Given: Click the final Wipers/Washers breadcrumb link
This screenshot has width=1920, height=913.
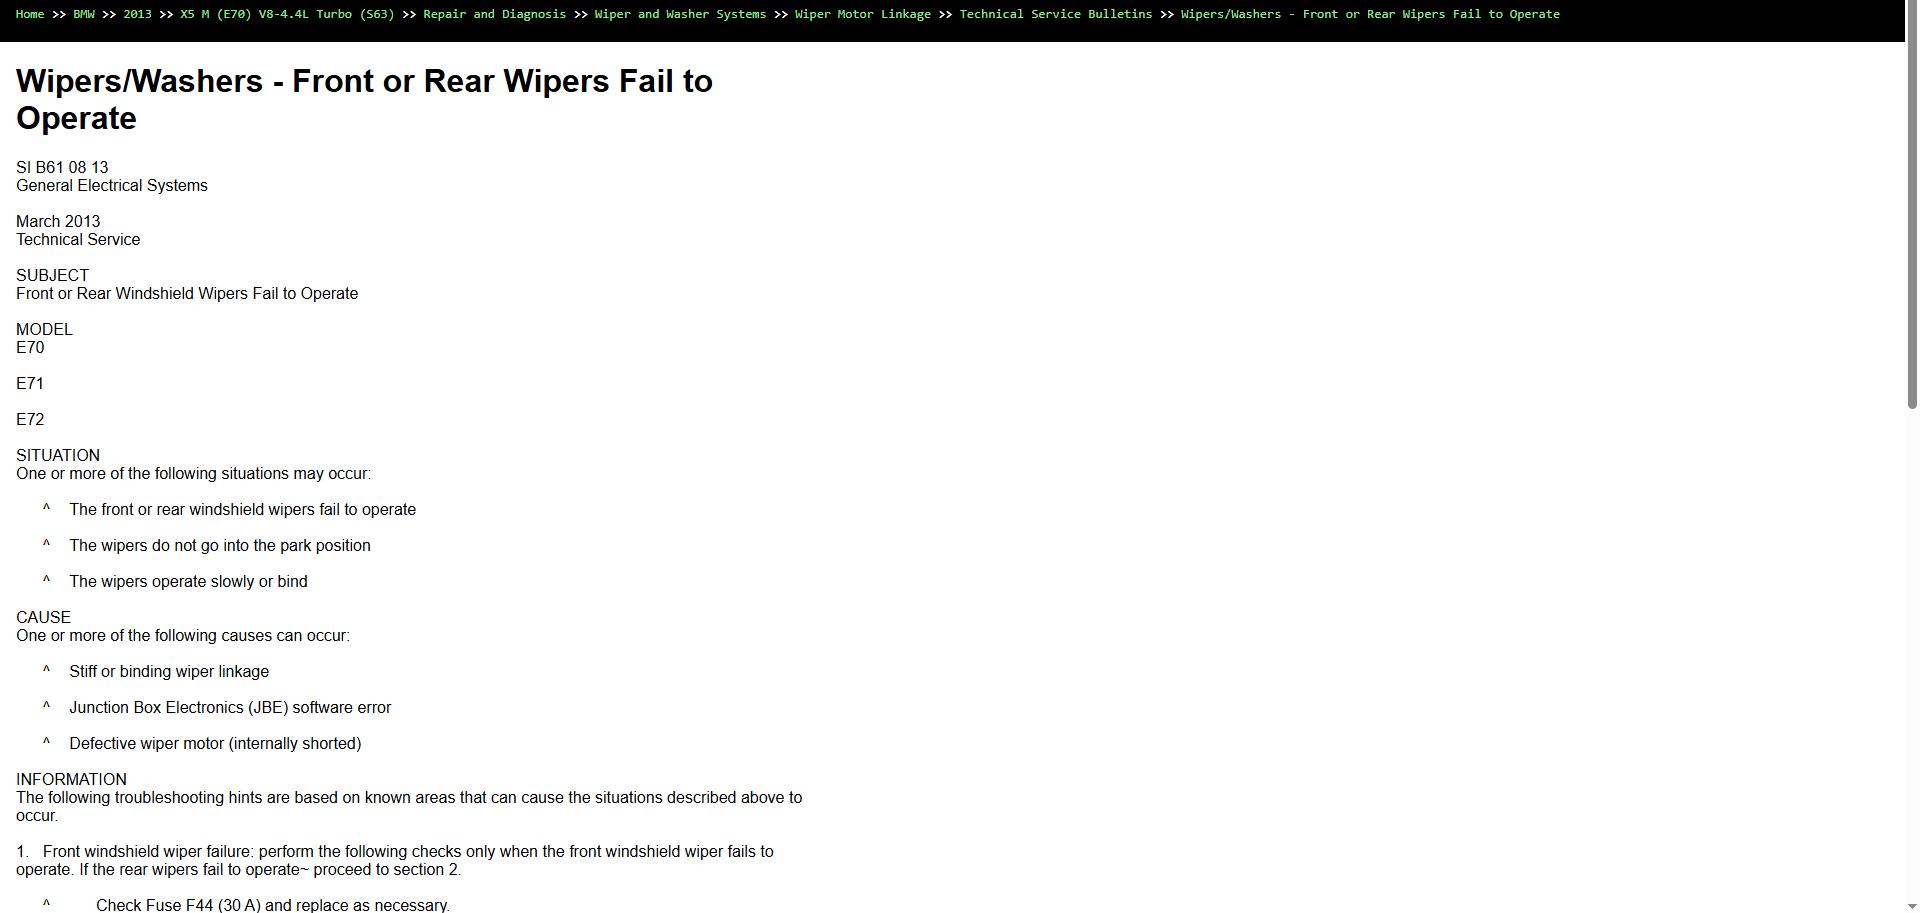Looking at the screenshot, I should pyautogui.click(x=1370, y=14).
